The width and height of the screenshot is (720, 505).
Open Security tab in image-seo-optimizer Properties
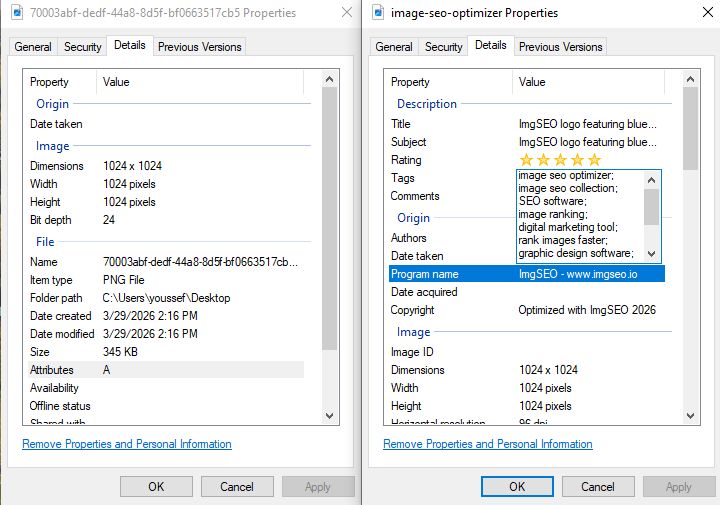coord(444,47)
